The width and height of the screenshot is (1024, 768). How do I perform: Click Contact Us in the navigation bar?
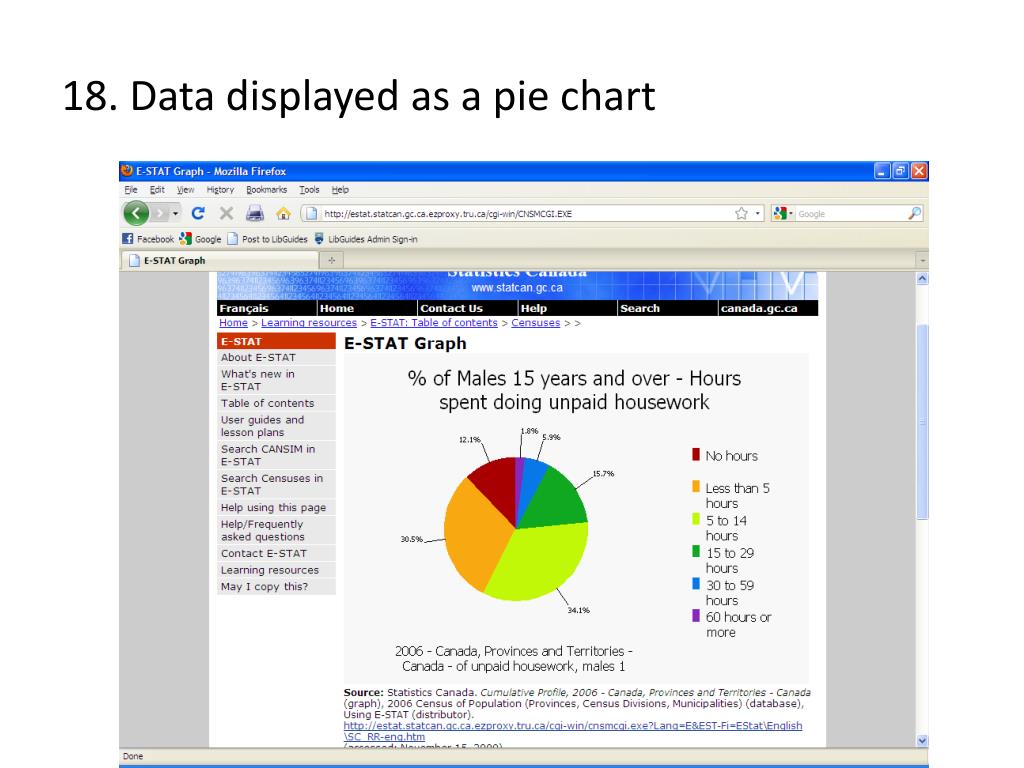(x=451, y=308)
